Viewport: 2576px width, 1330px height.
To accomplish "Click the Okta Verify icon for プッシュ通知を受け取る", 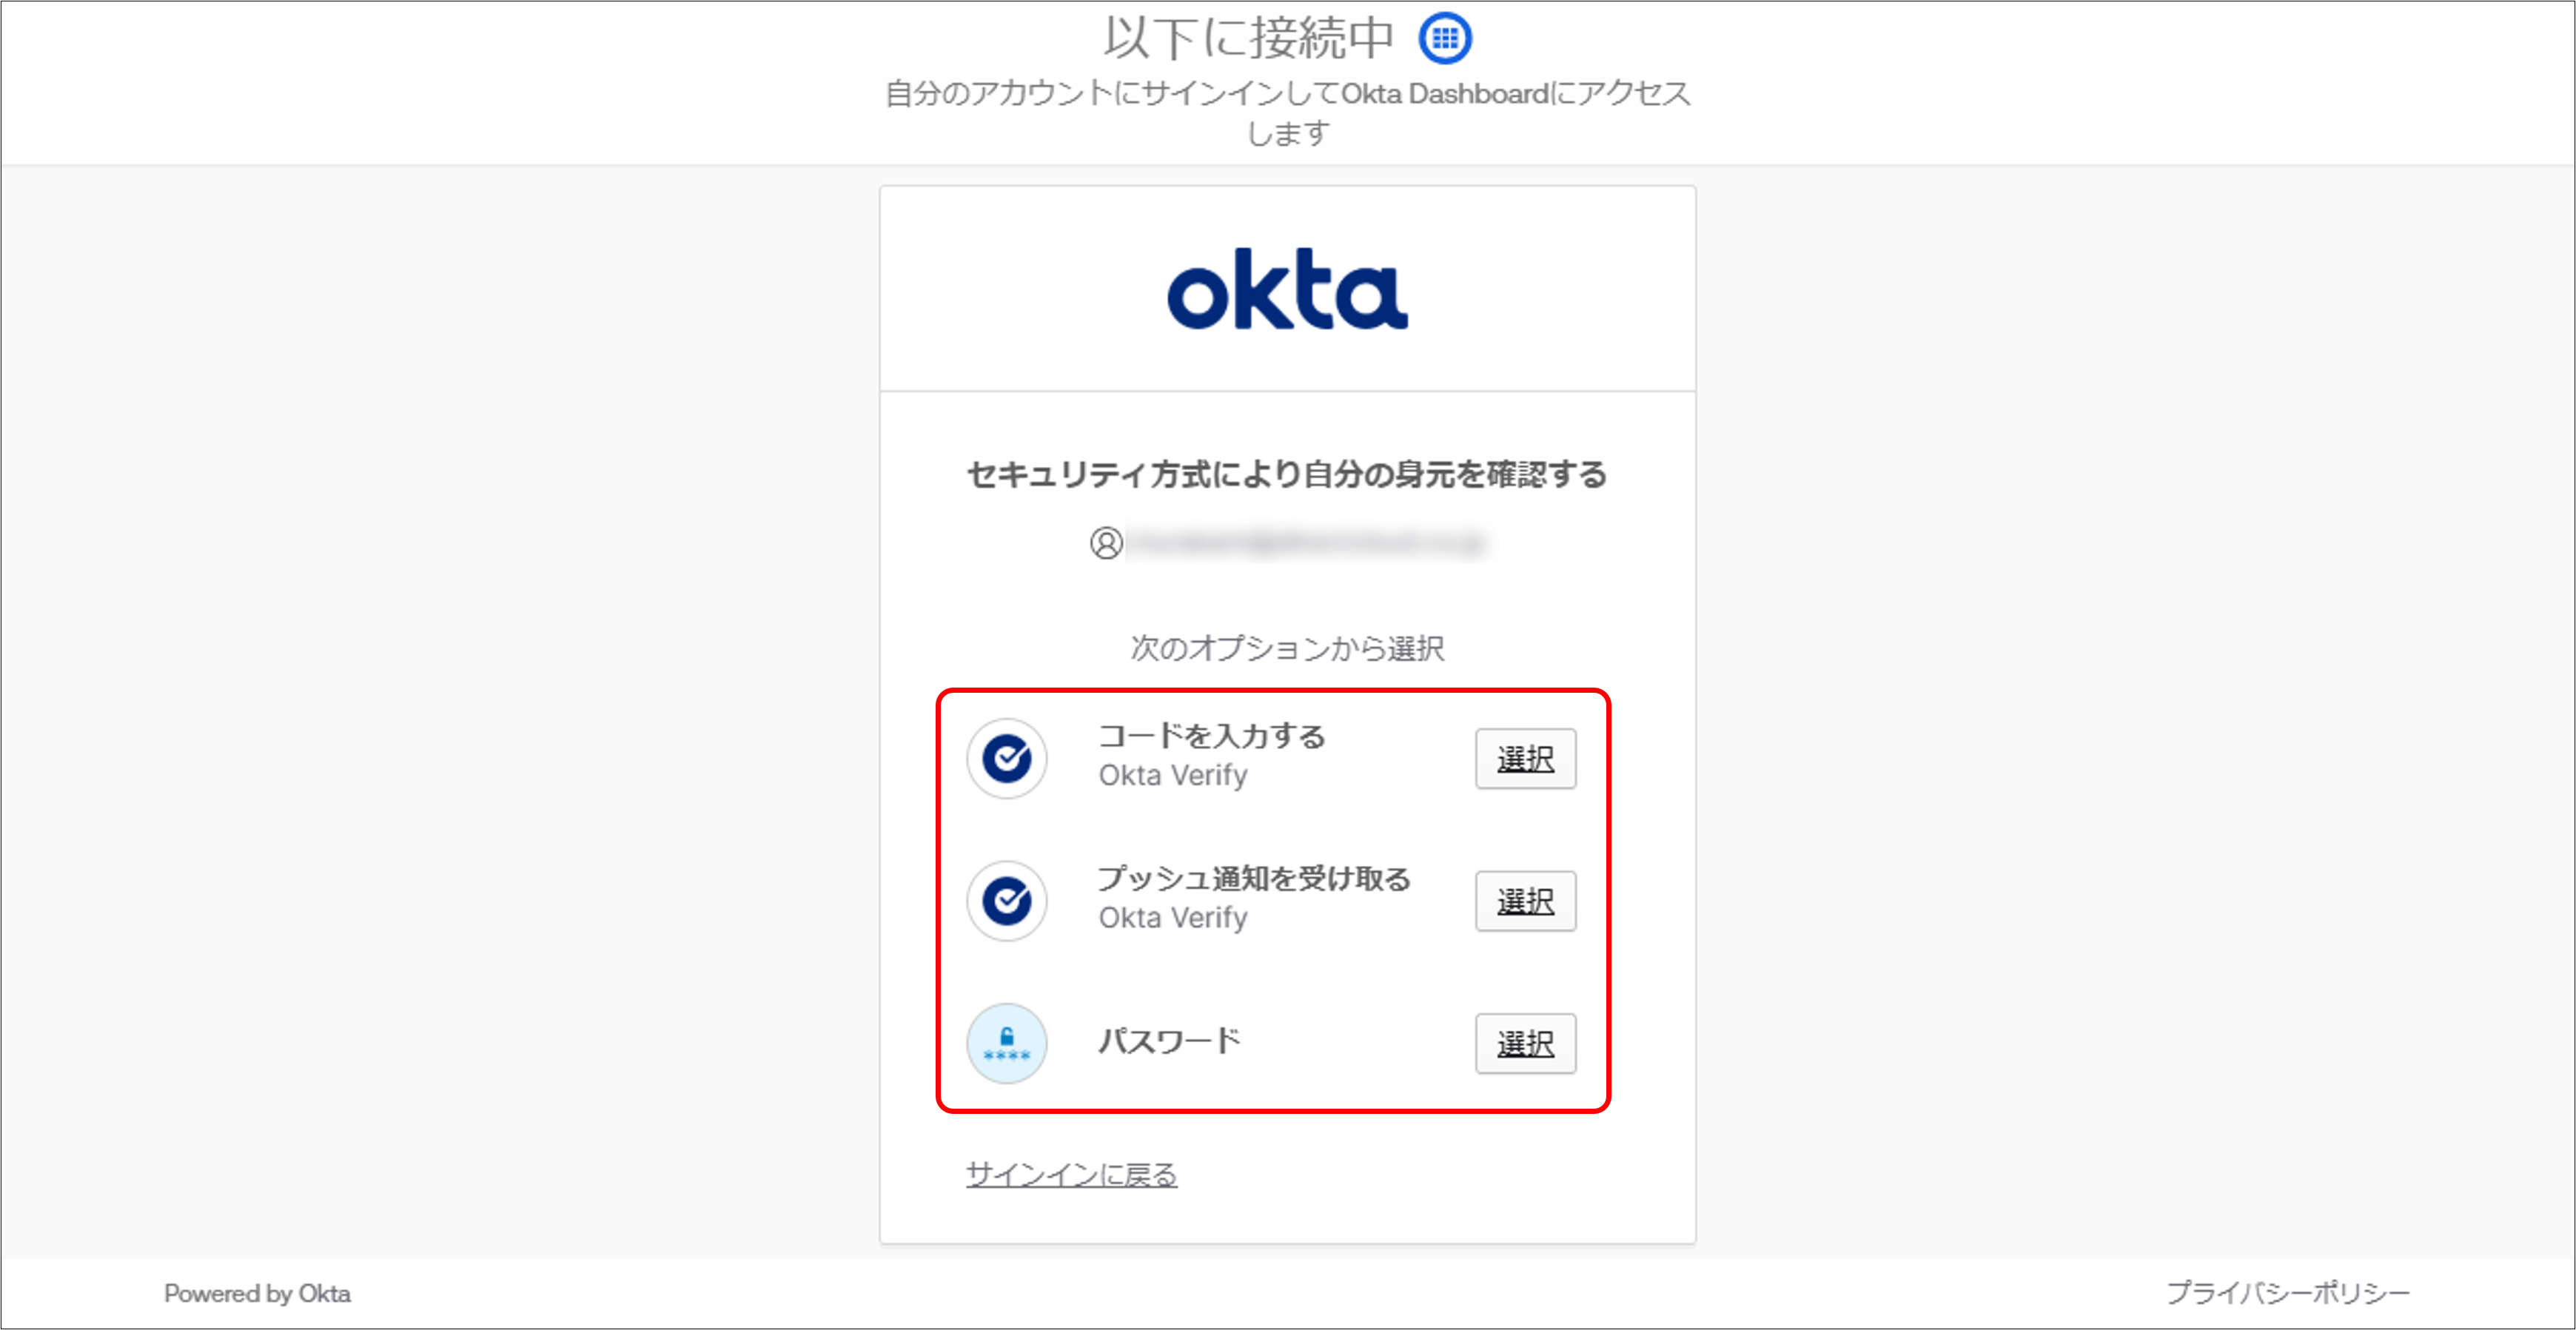I will [x=1006, y=901].
